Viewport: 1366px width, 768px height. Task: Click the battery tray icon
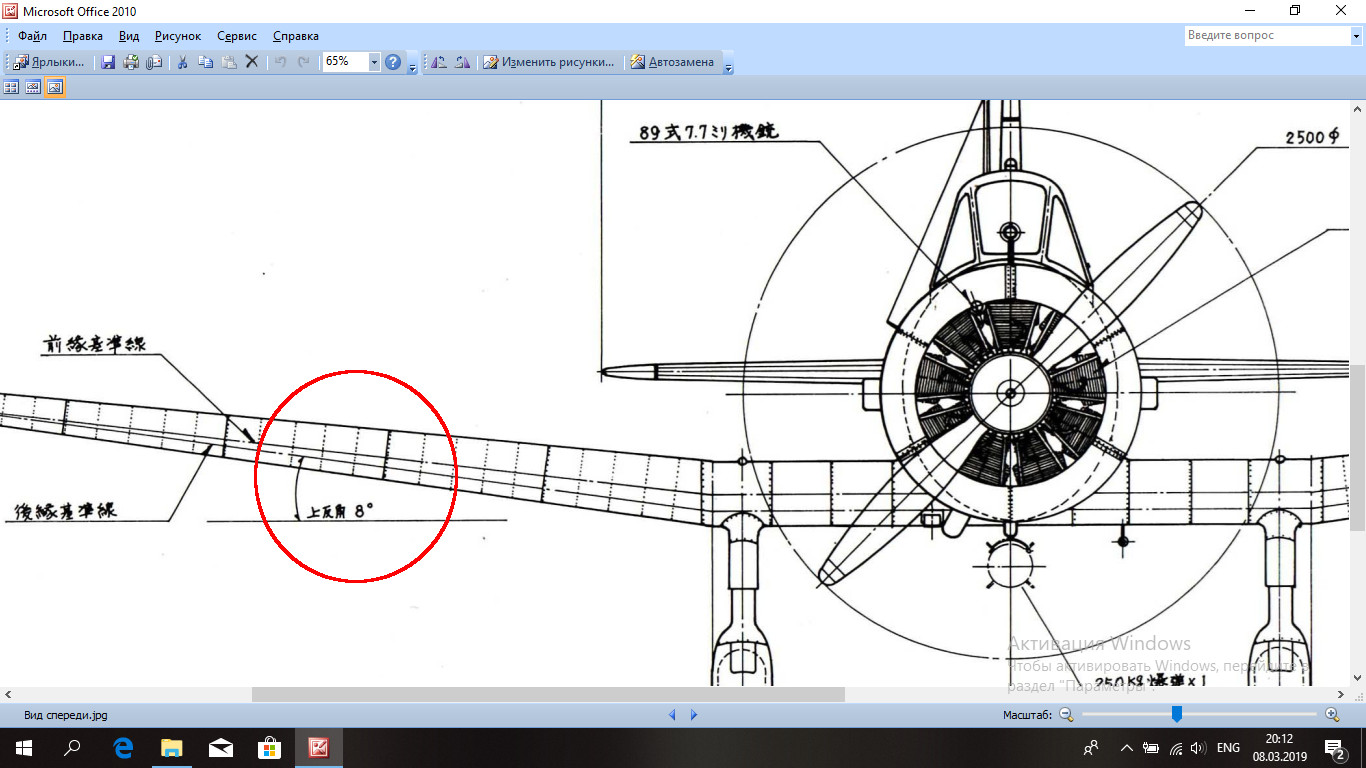1151,747
